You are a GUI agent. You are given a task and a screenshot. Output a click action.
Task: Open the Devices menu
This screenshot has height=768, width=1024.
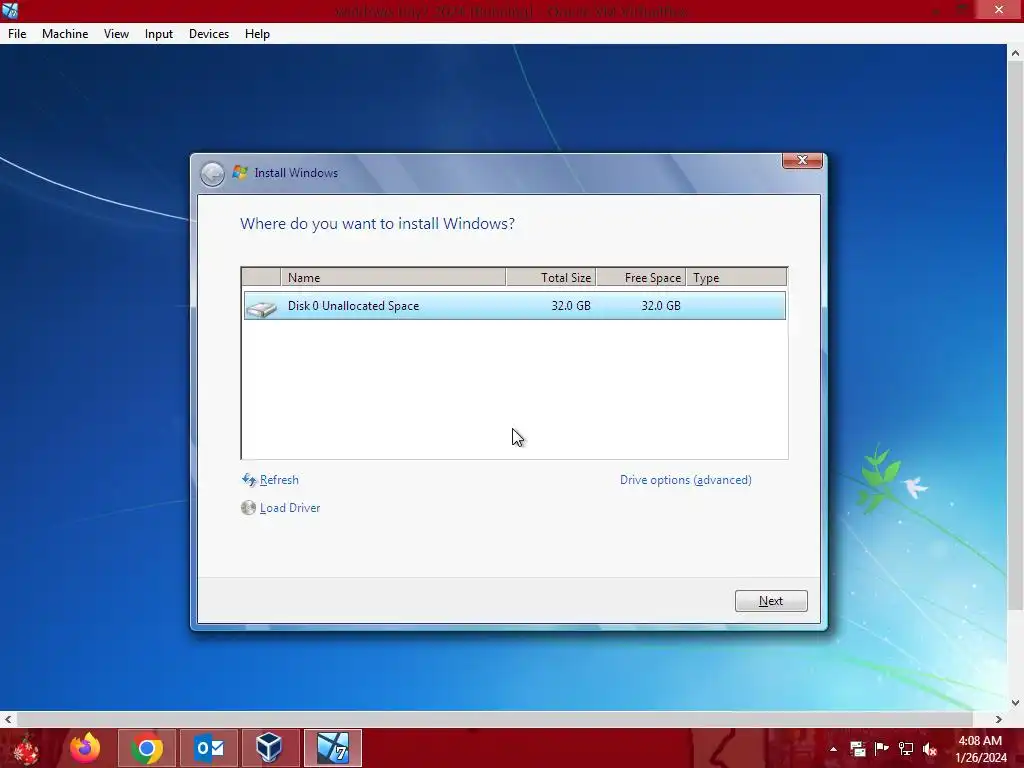[209, 34]
